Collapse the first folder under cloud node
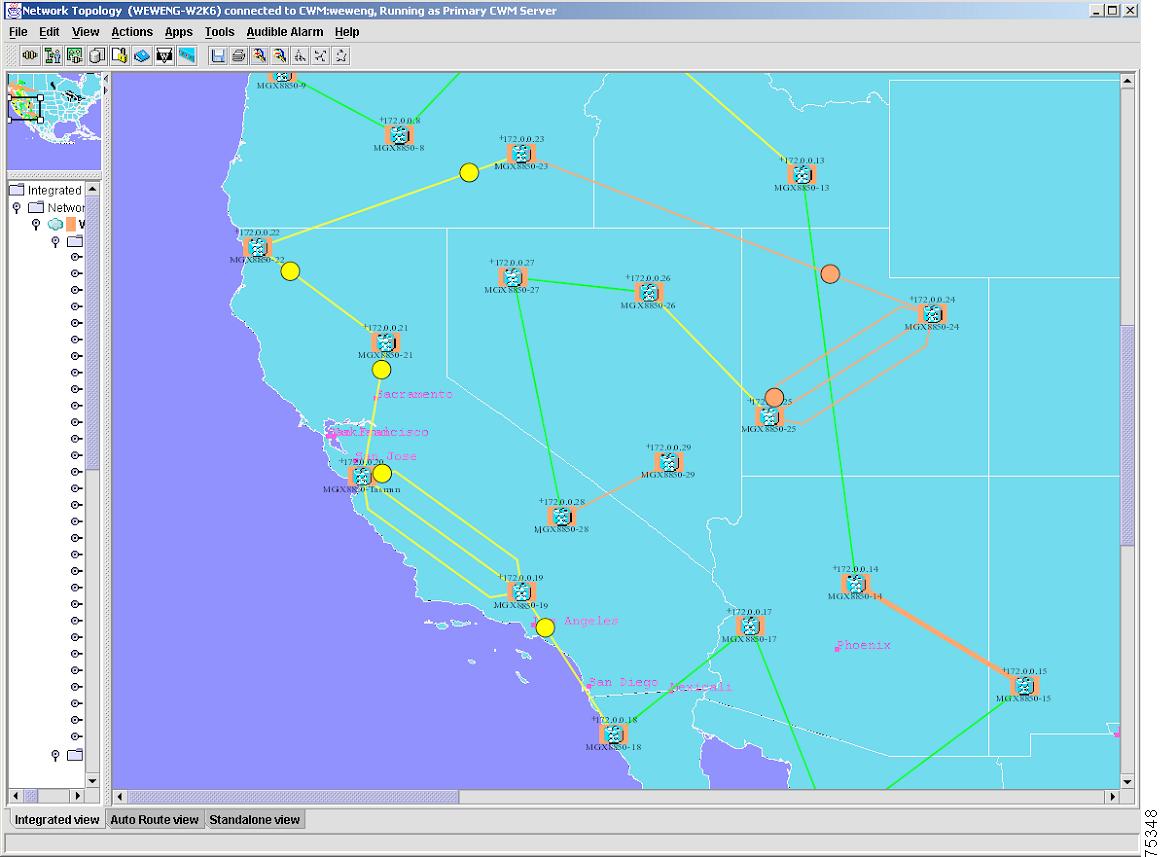The height and width of the screenshot is (857, 1161). tap(55, 241)
